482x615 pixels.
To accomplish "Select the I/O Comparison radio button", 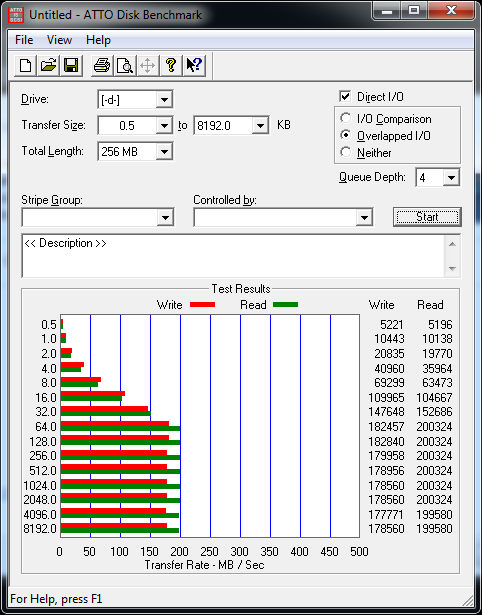I will click(346, 118).
